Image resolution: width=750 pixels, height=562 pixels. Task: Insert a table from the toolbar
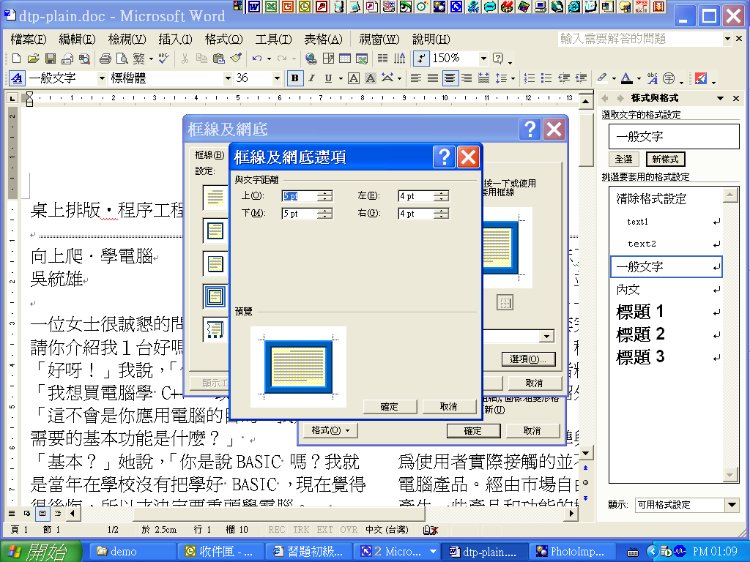(x=345, y=58)
